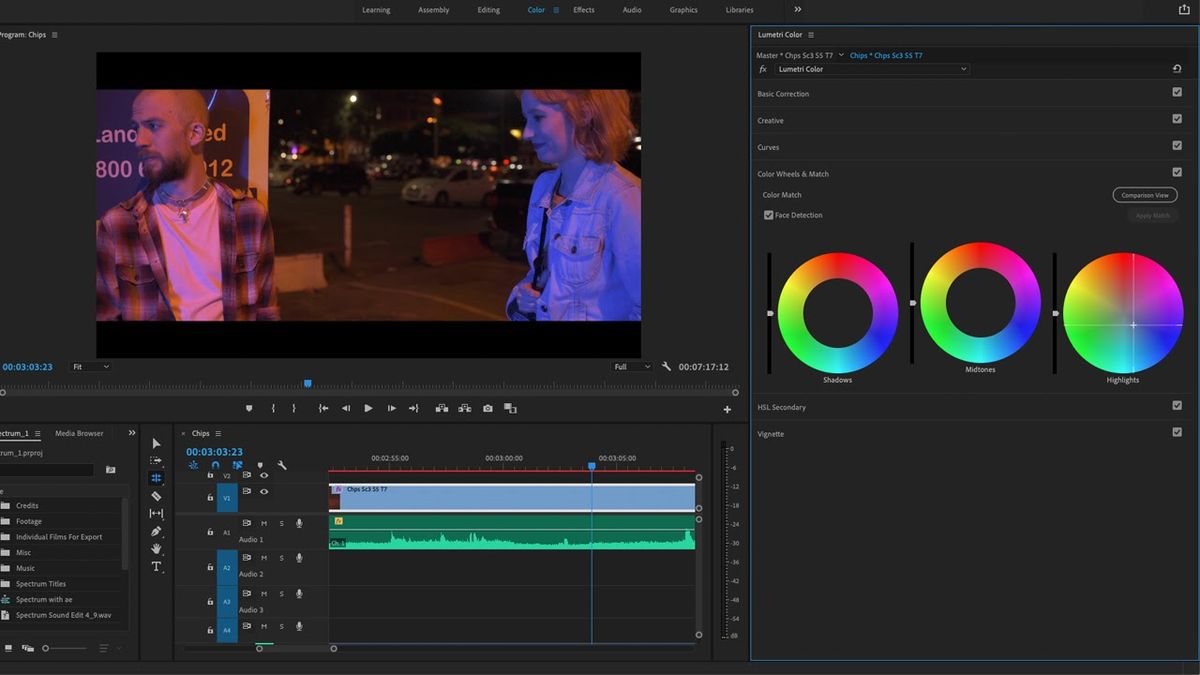Viewport: 1200px width, 675px height.
Task: Open the Media Browser tab
Action: tap(78, 433)
